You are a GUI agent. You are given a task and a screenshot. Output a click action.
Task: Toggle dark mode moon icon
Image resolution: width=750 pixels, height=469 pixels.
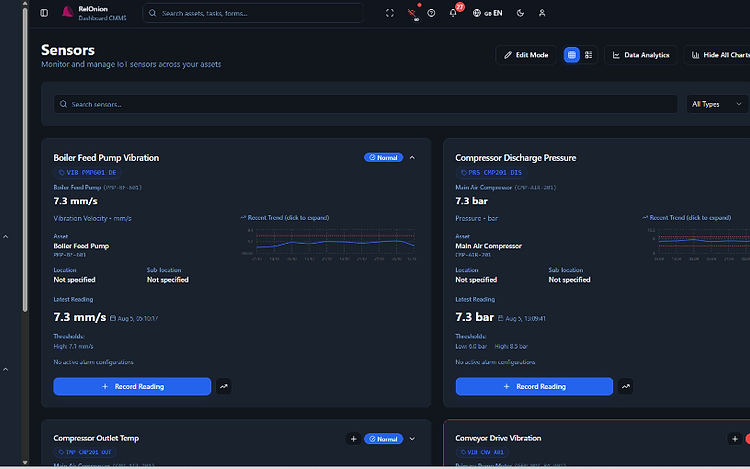(x=520, y=13)
